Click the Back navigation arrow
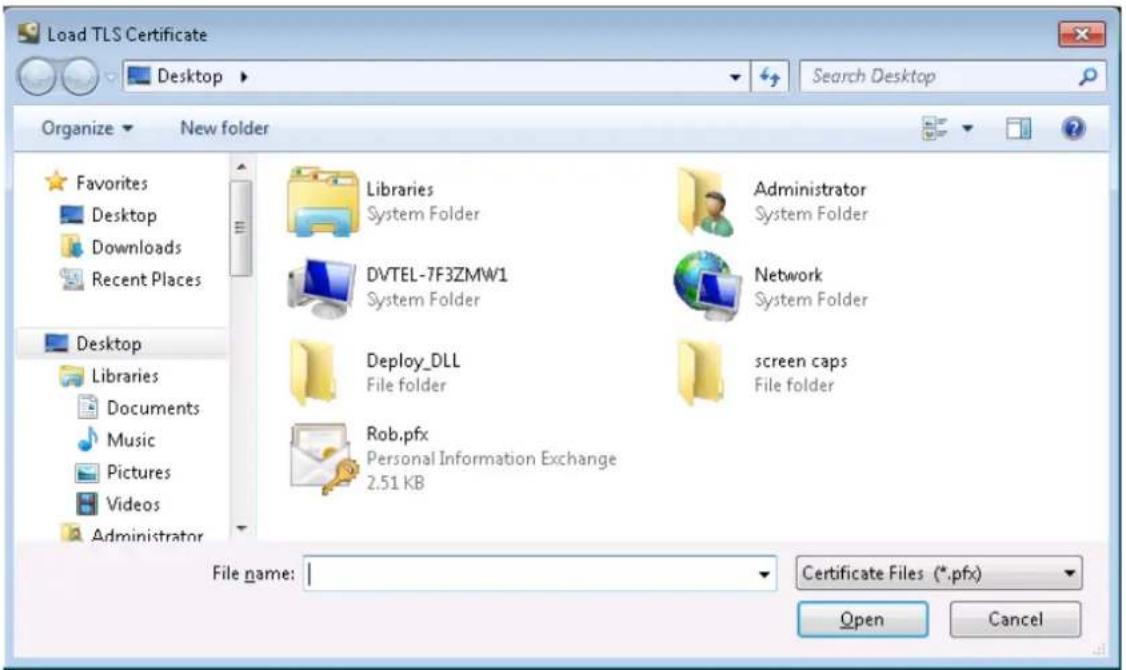 (37, 76)
